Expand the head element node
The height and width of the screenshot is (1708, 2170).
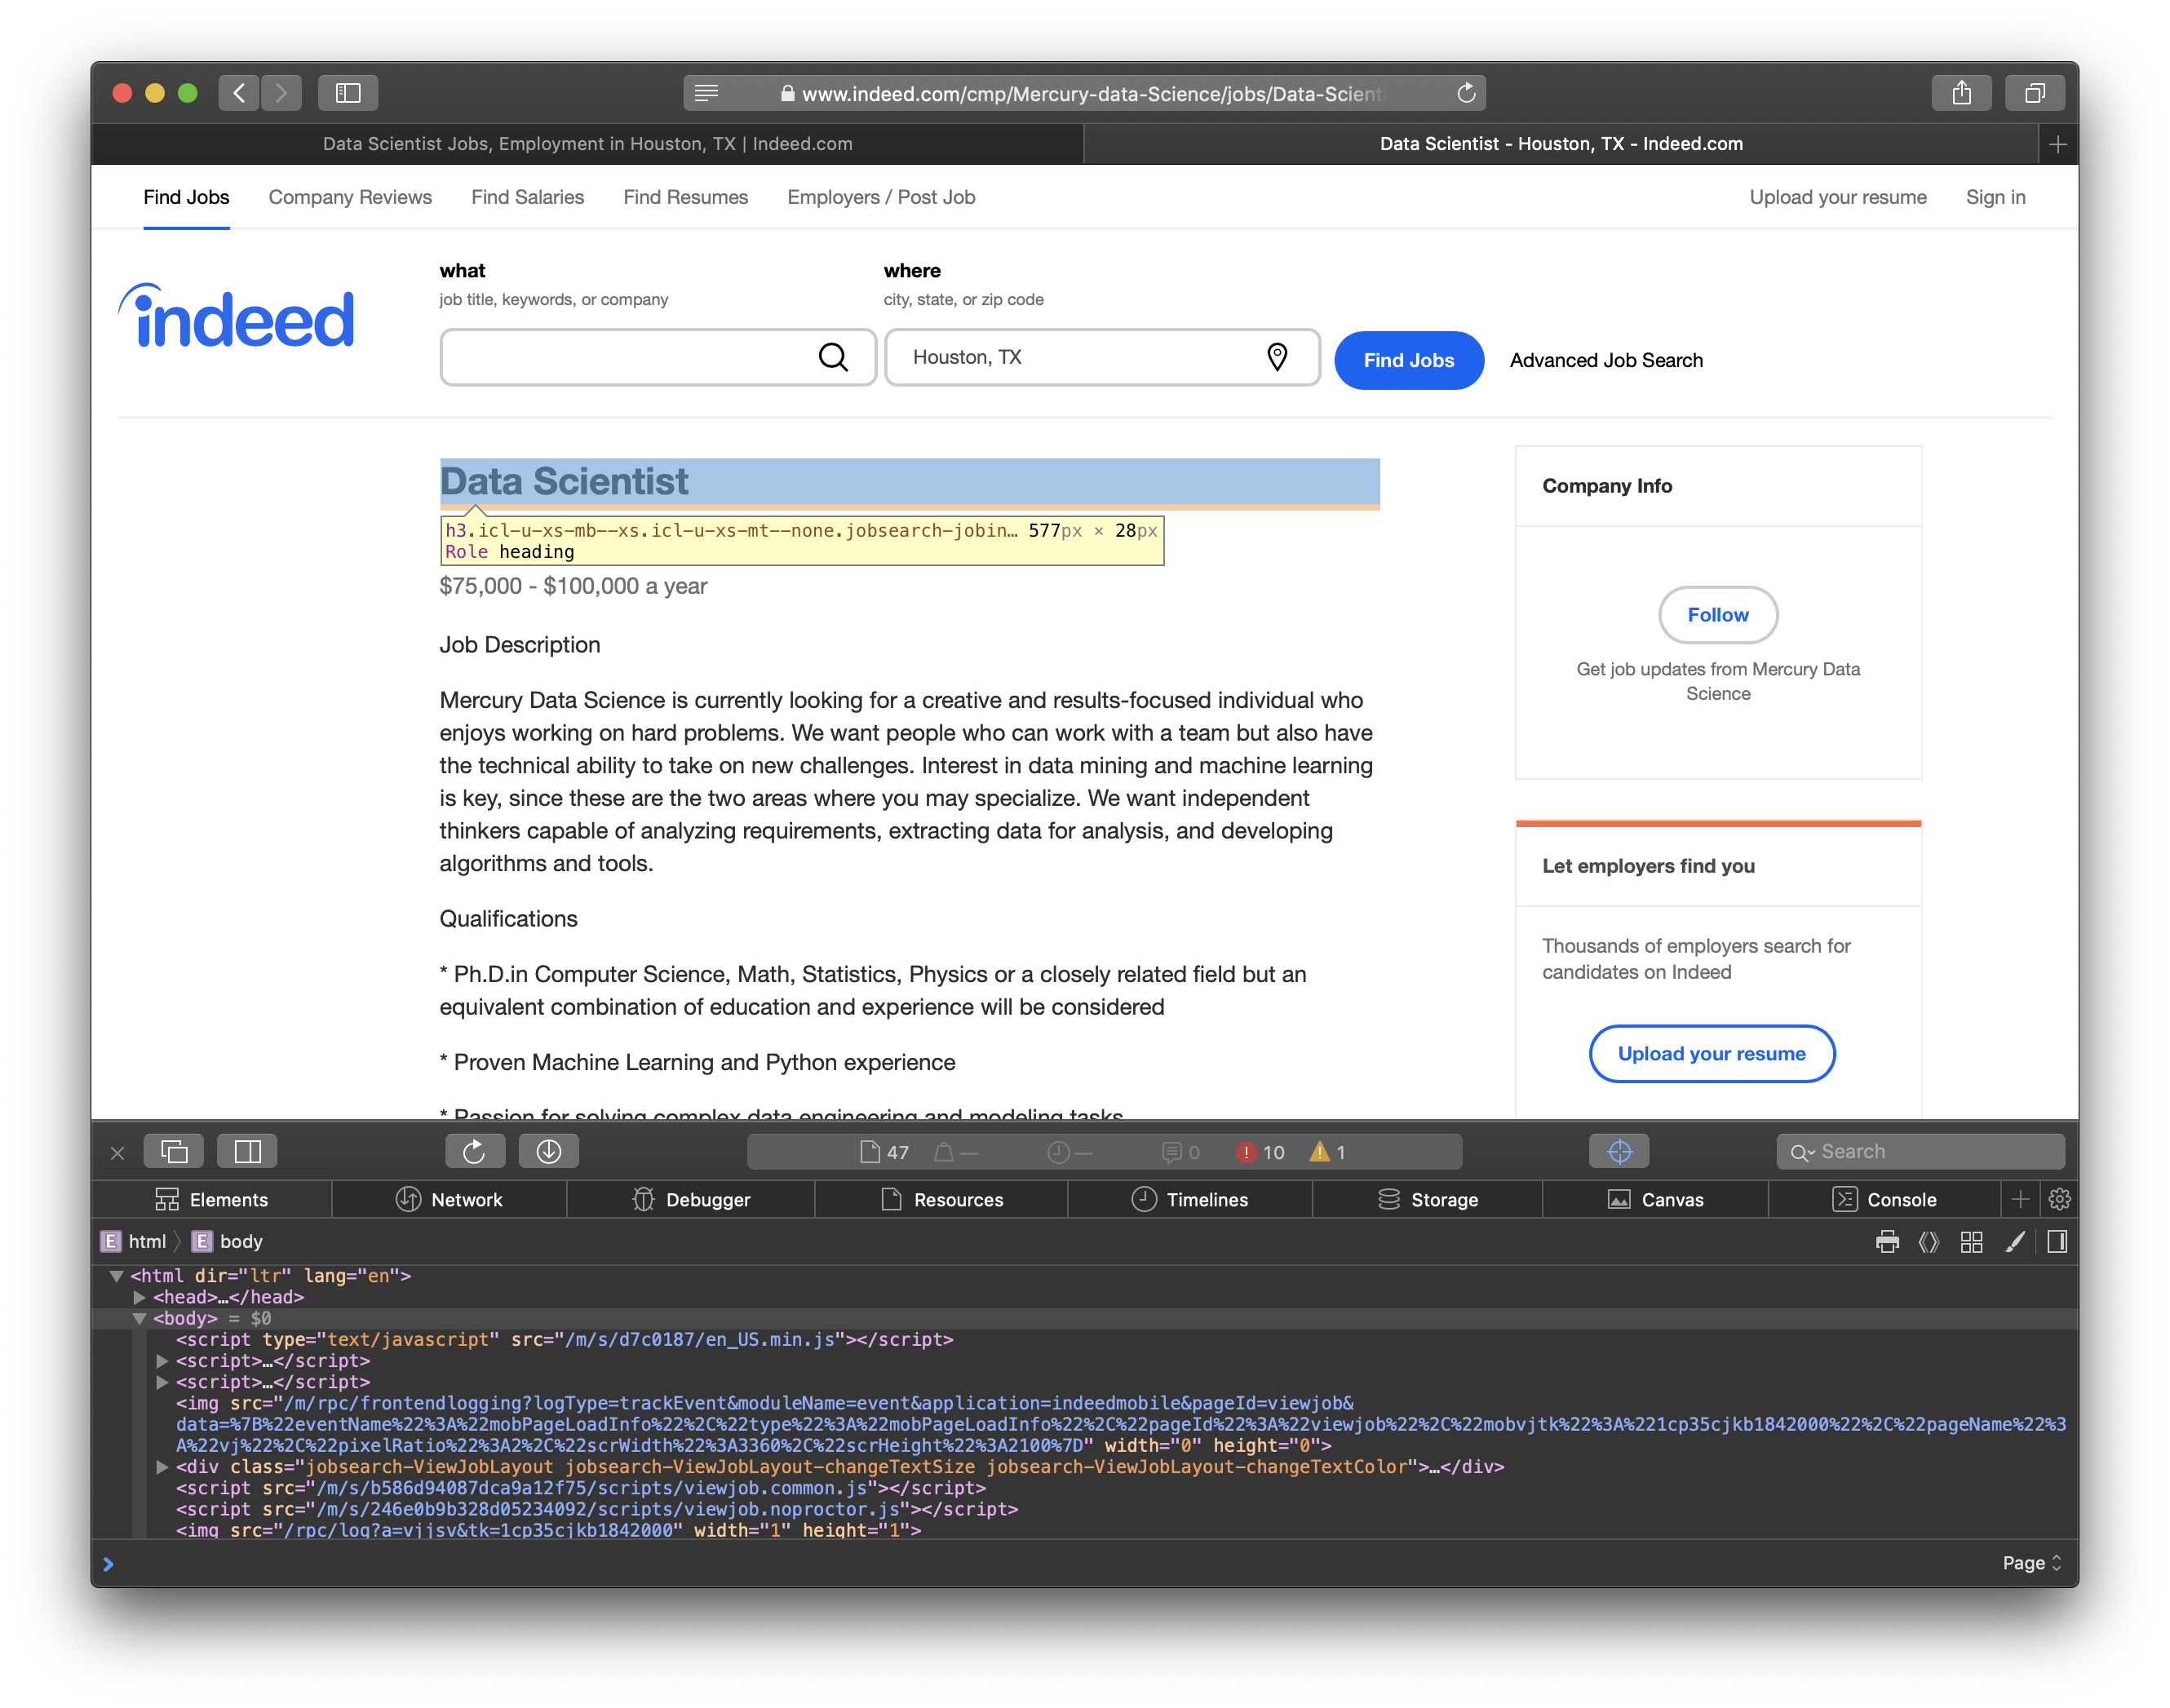[140, 1297]
